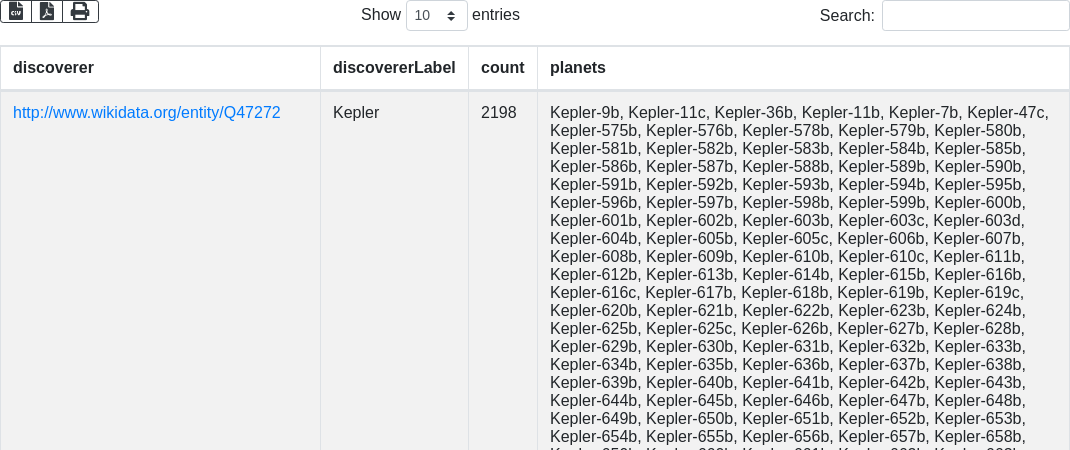Sort by the planets column header

pyautogui.click(x=578, y=68)
